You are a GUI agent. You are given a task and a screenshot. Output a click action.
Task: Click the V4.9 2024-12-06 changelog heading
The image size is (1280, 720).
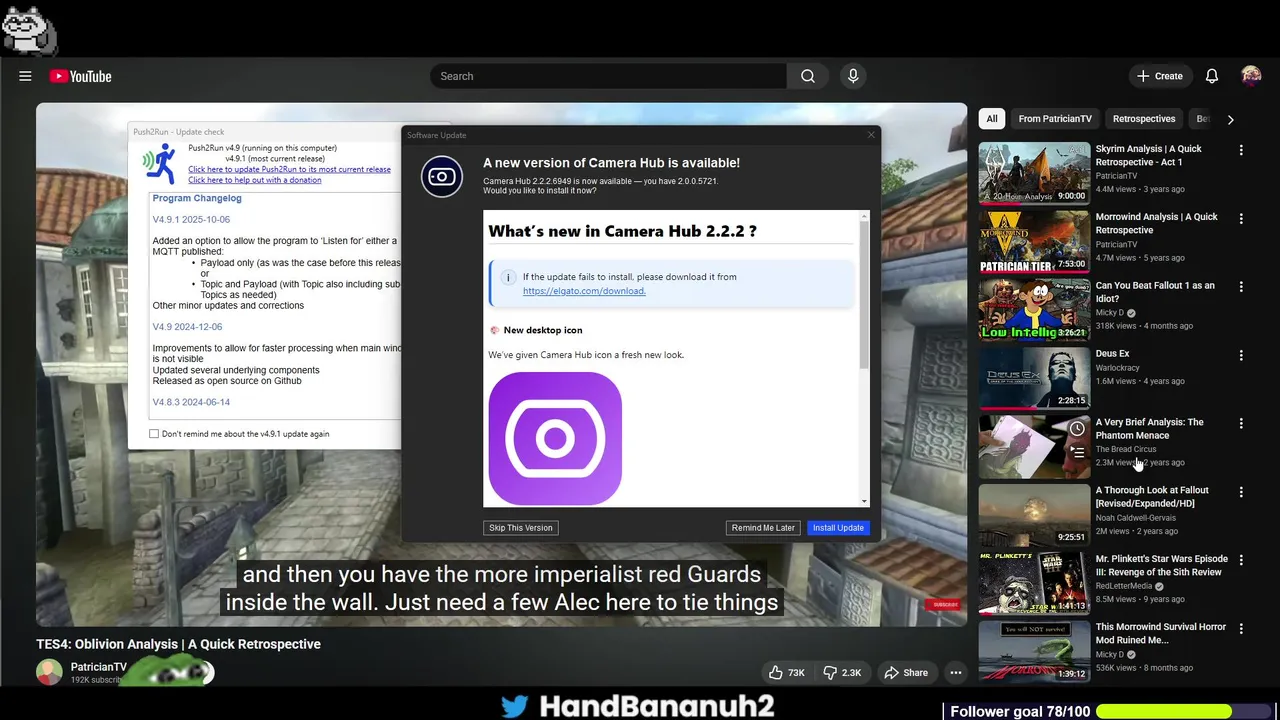[187, 327]
